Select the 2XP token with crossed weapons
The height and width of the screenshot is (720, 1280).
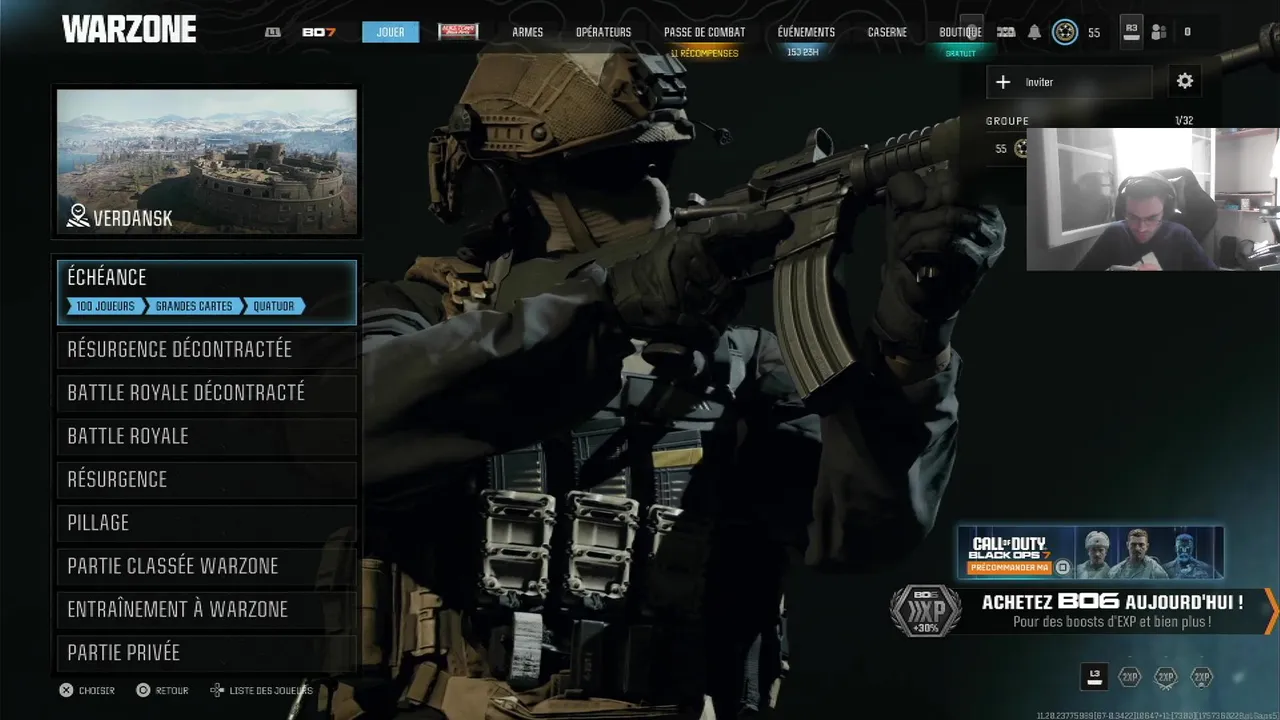point(1166,677)
